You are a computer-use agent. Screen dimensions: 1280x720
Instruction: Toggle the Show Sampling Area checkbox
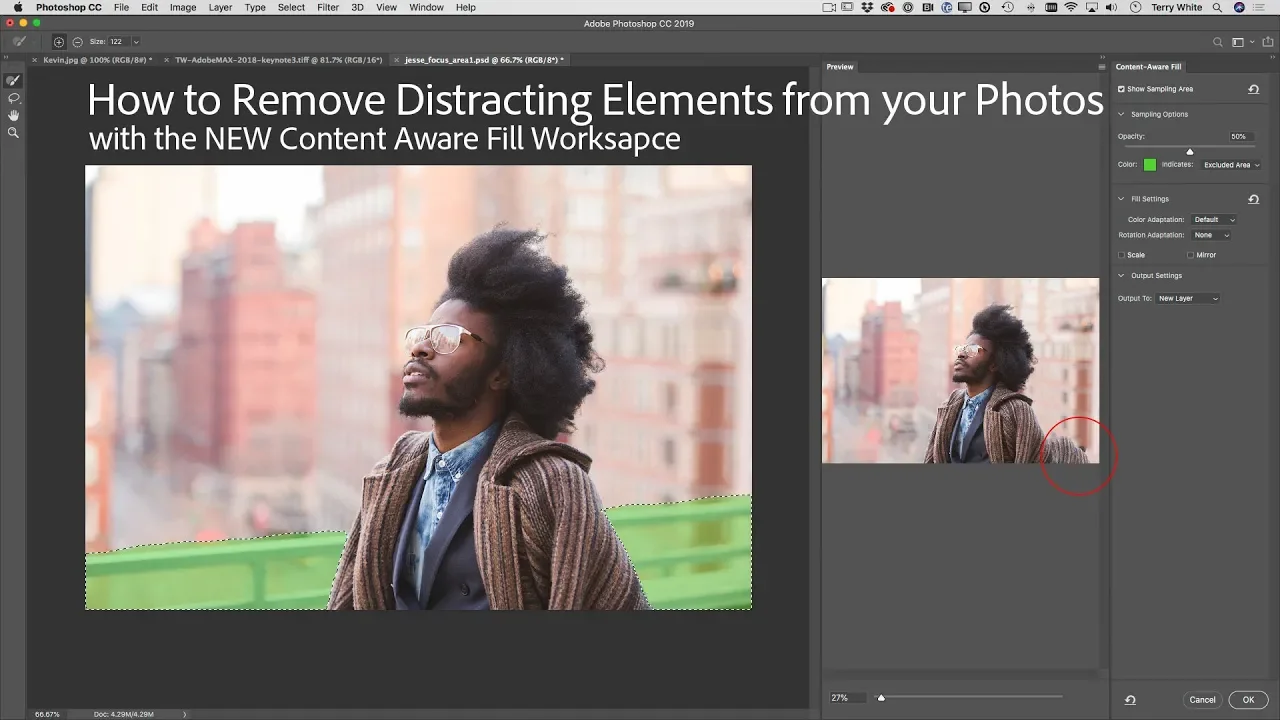(1122, 89)
